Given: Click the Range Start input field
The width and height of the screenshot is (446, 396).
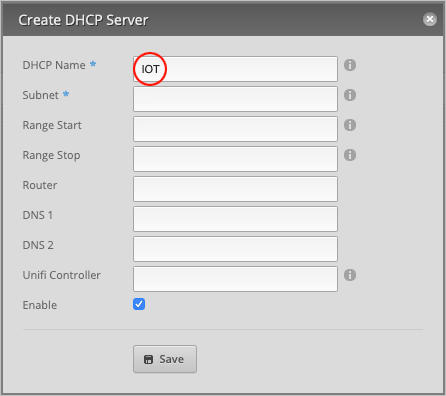Looking at the screenshot, I should [x=235, y=129].
